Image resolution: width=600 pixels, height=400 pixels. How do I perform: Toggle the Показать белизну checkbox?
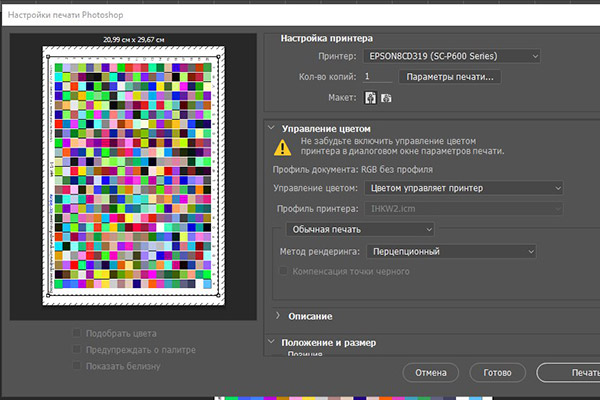point(77,366)
